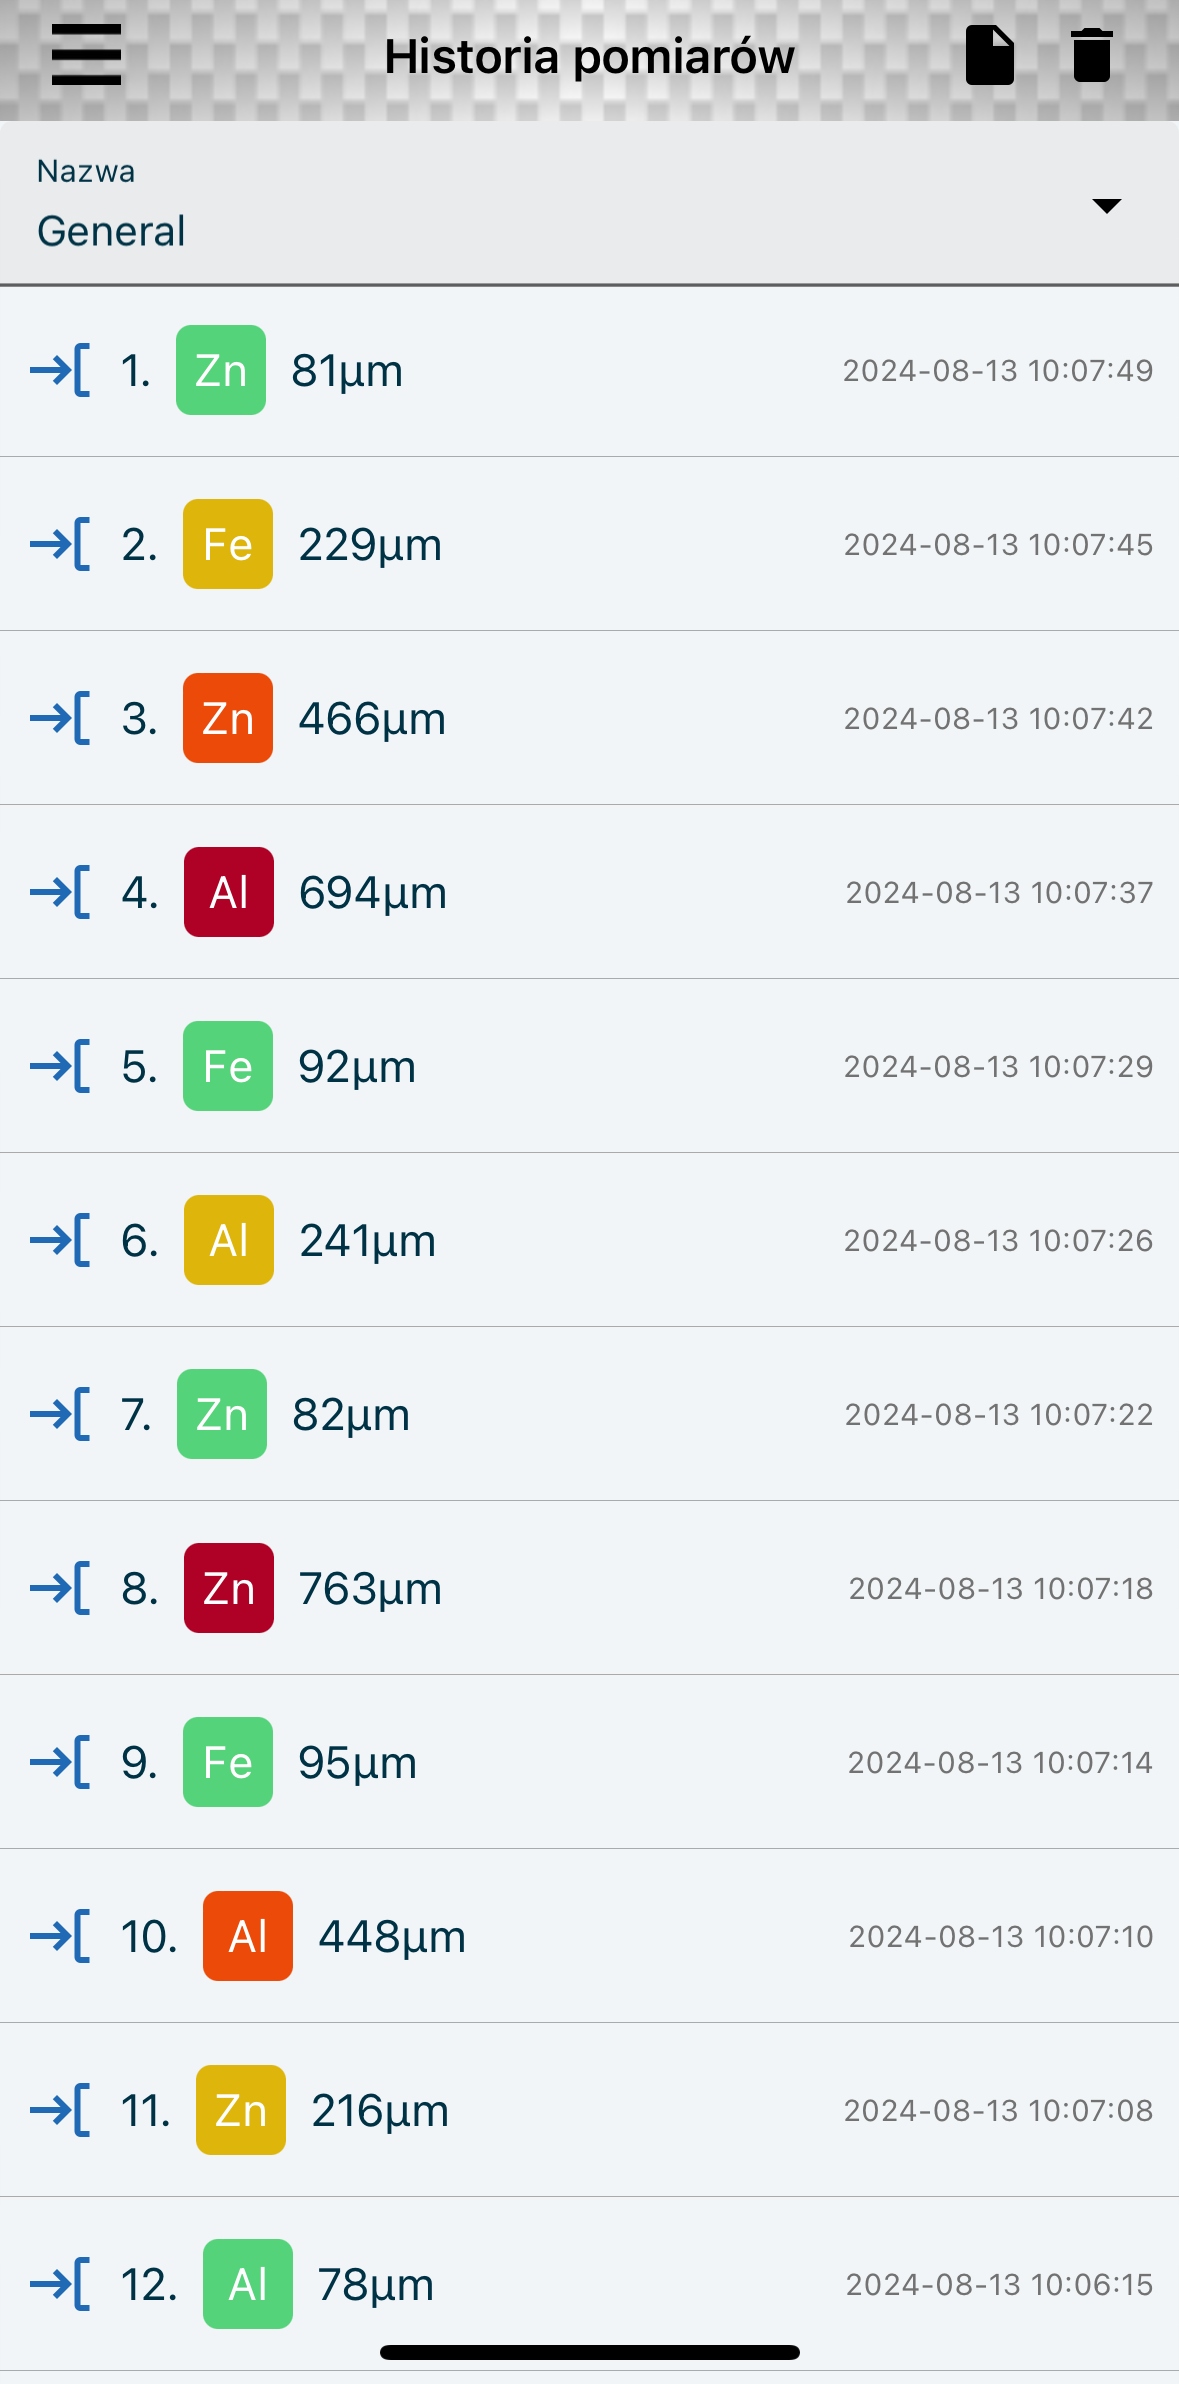Image resolution: width=1179 pixels, height=2384 pixels.
Task: Open the hamburger menu
Action: 87,55
